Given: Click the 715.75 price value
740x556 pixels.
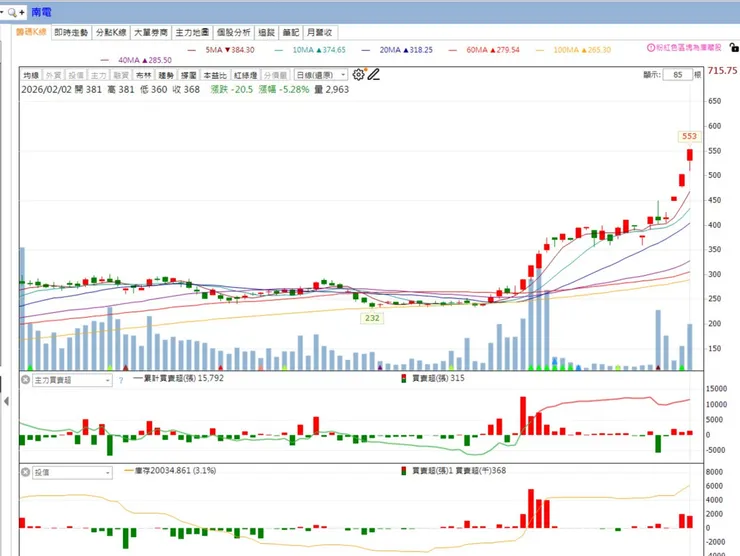Looking at the screenshot, I should point(723,71).
